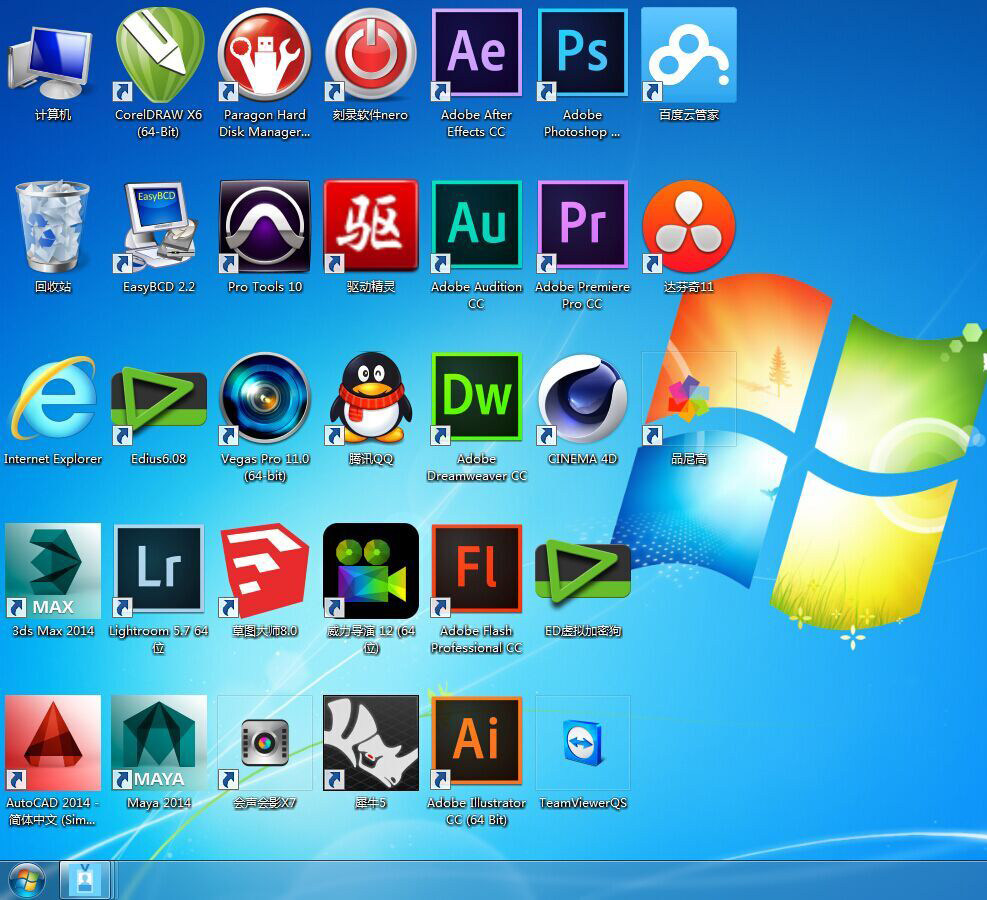
Task: Select Adobe Dreamweaver CC Dw icon
Action: pyautogui.click(x=477, y=398)
